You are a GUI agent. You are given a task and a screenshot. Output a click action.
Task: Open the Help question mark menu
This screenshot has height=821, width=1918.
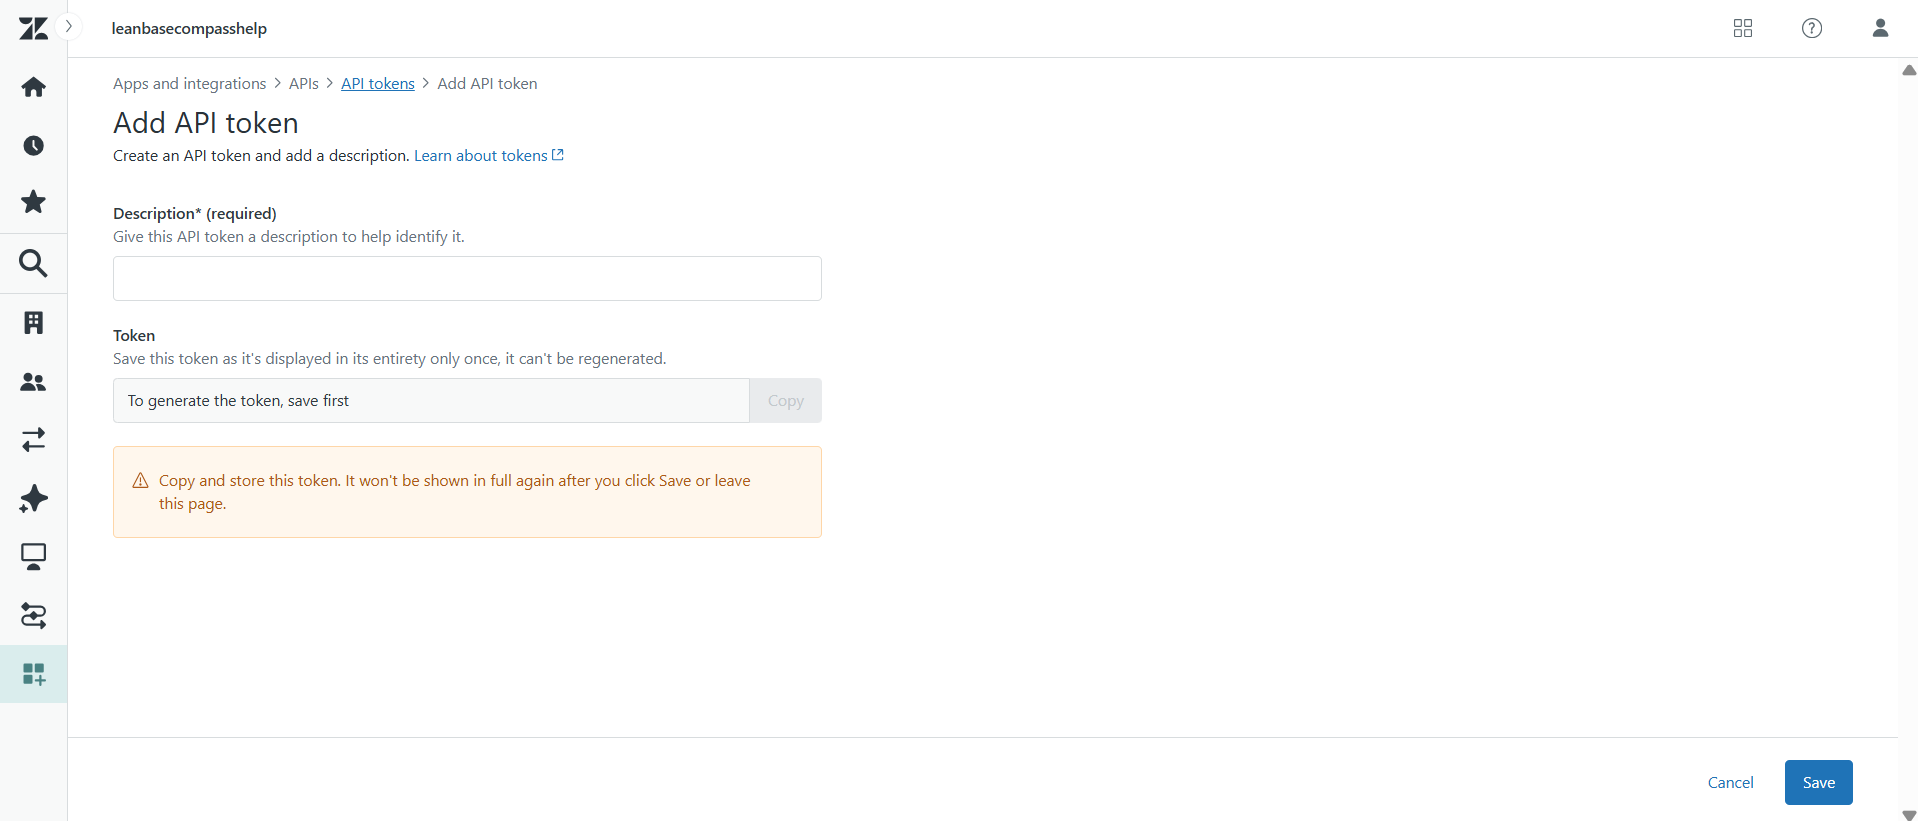coord(1812,28)
